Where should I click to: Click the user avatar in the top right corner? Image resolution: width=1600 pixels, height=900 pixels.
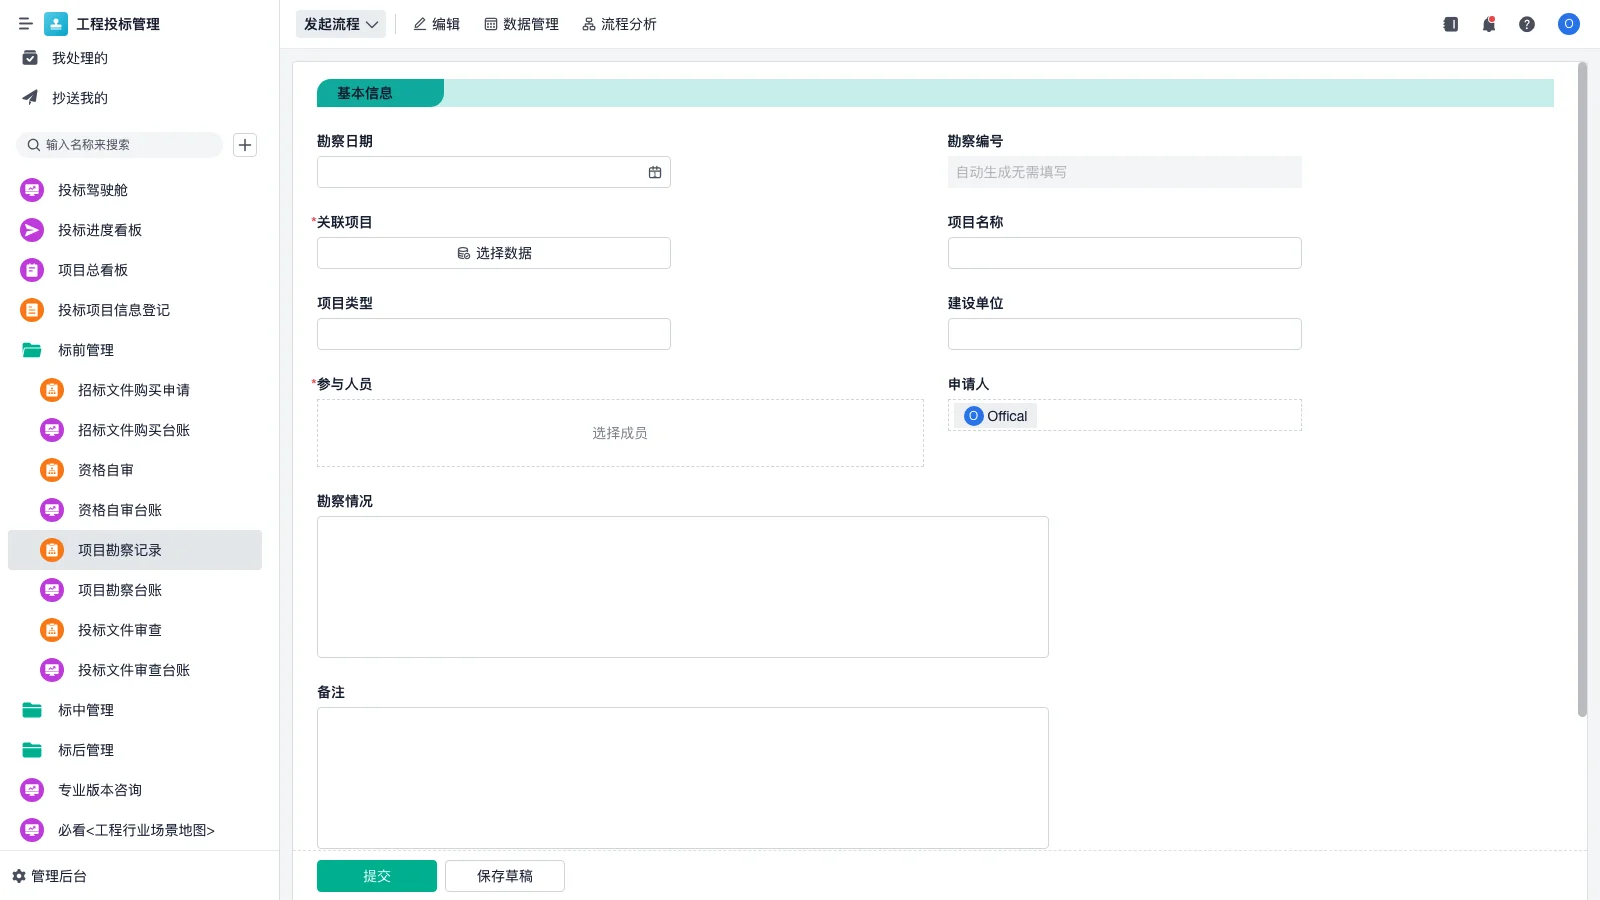[1567, 24]
